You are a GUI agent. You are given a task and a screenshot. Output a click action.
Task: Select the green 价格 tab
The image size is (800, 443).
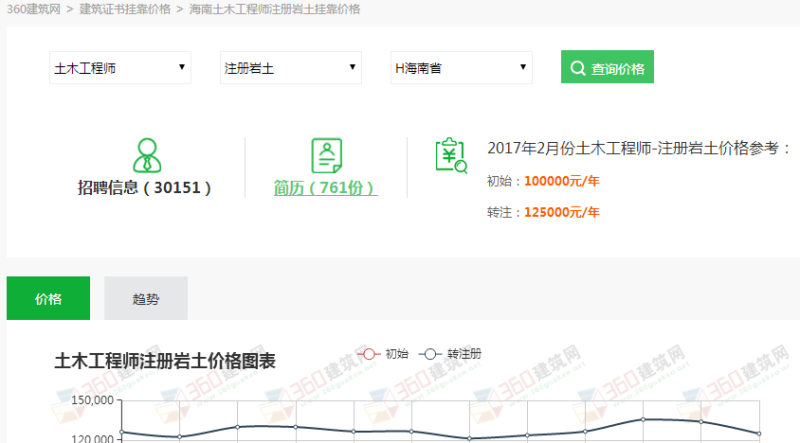click(48, 298)
